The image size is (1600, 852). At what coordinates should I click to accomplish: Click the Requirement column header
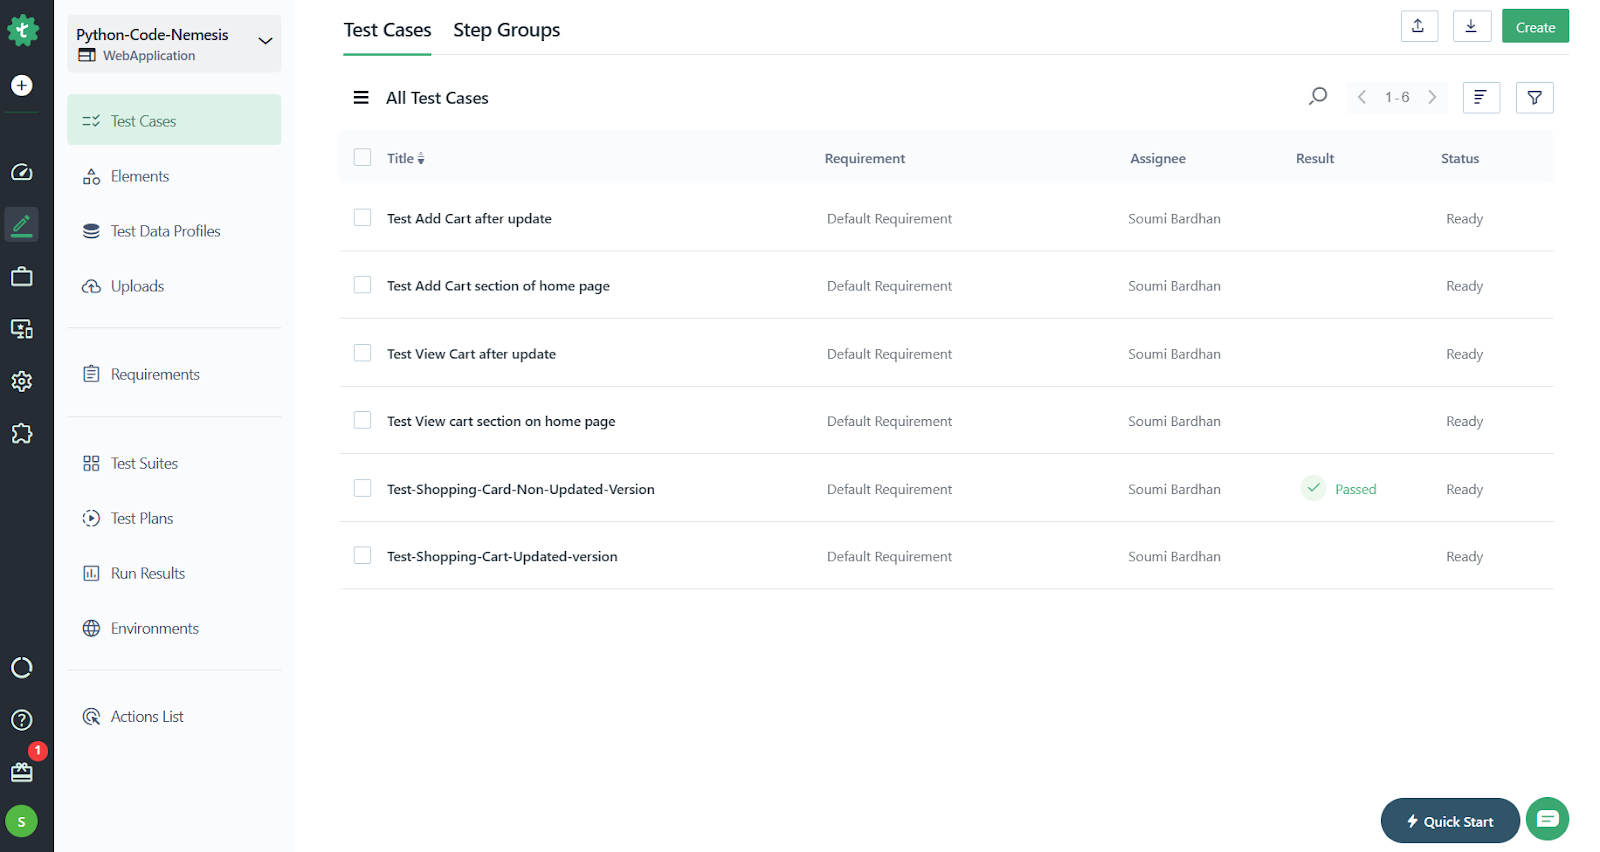(865, 158)
